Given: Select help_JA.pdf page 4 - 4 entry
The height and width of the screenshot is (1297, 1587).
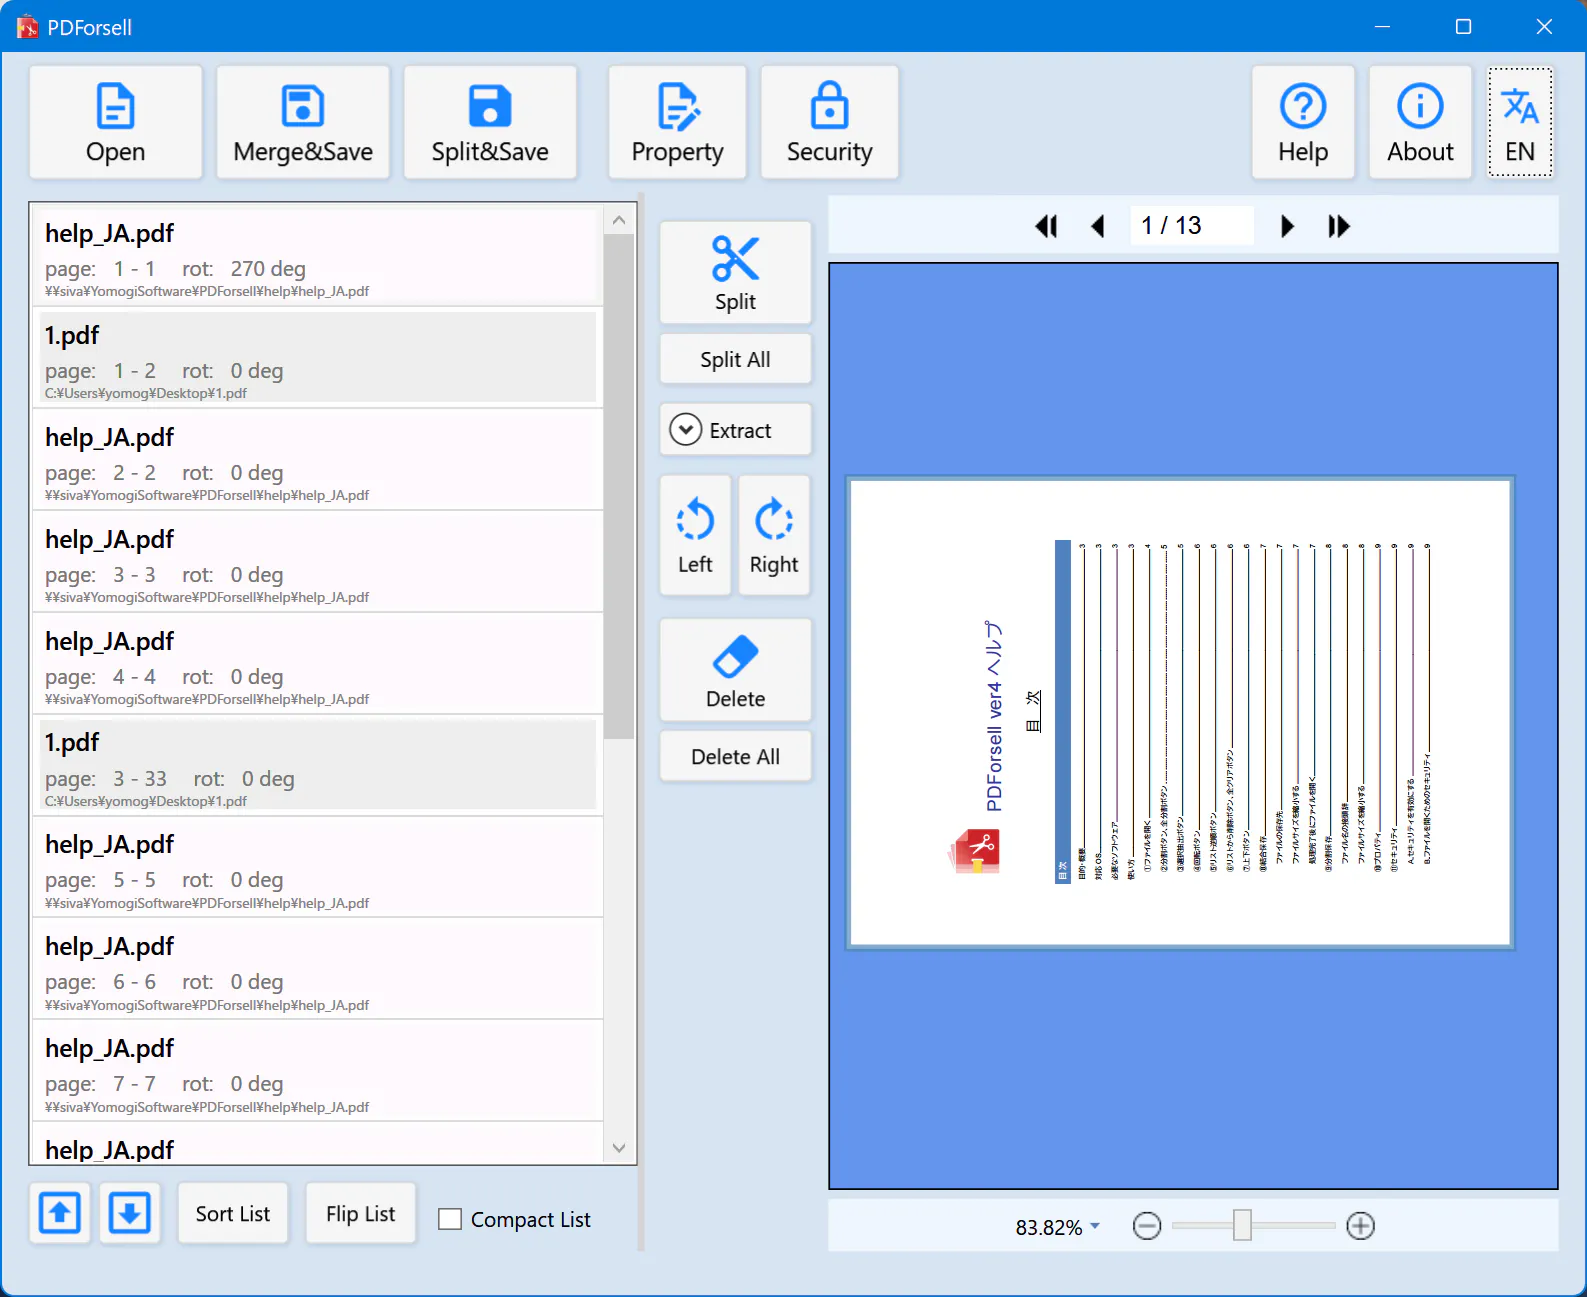Looking at the screenshot, I should click(318, 664).
